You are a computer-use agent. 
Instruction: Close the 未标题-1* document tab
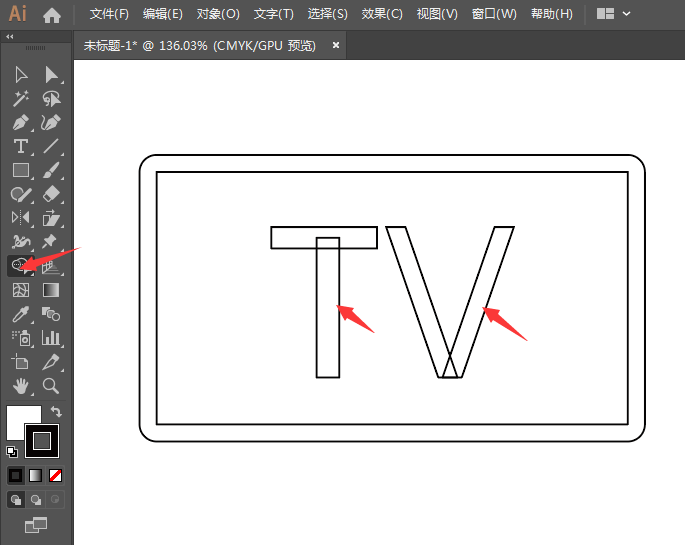coord(336,45)
